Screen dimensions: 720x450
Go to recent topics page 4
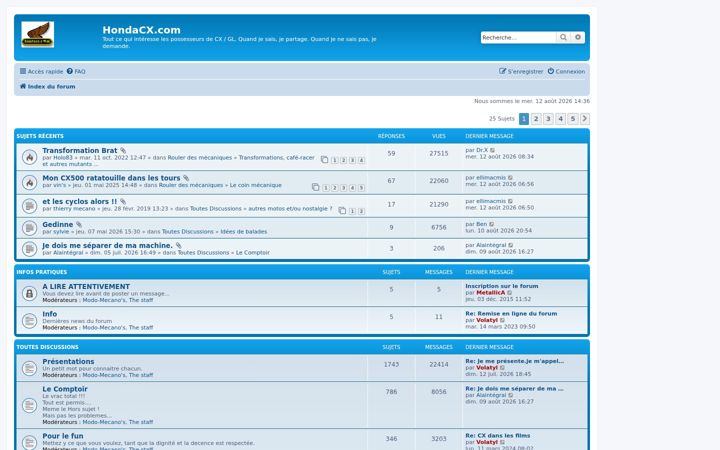561,119
